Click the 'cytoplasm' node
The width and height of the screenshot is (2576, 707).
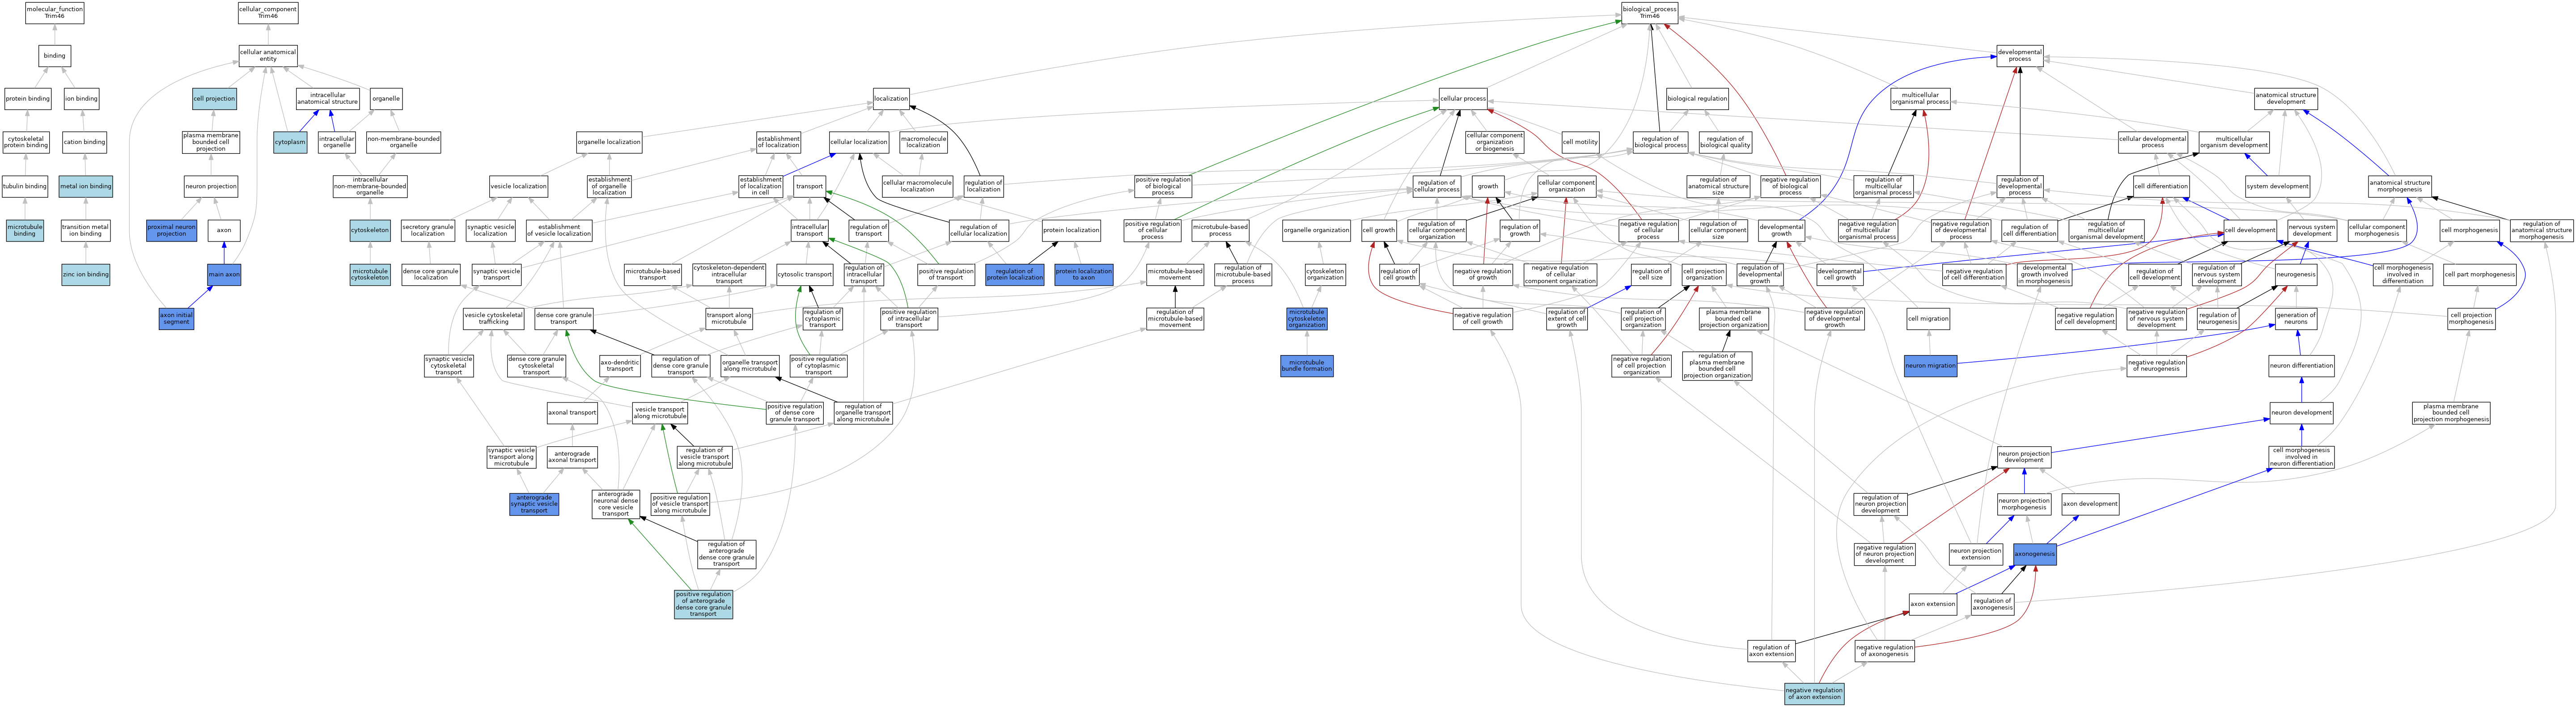click(290, 142)
